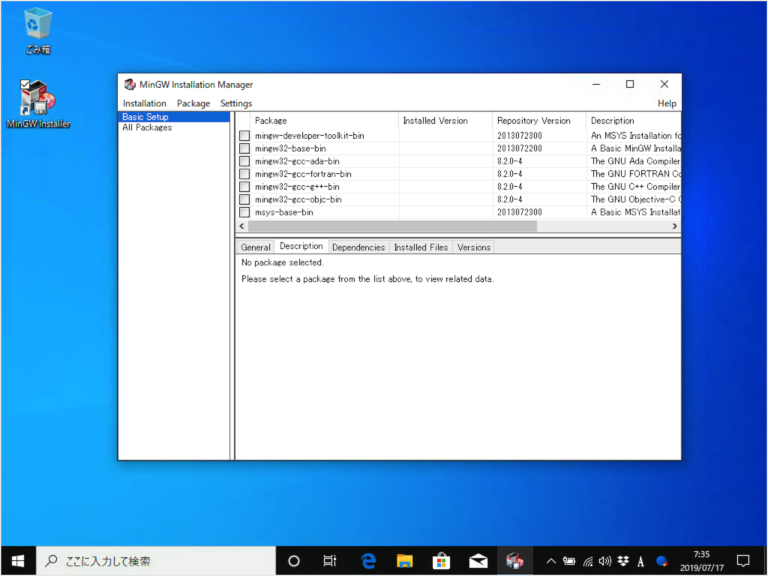This screenshot has width=768, height=576.
Task: Click the blue tray icon beside clock
Action: (662, 561)
